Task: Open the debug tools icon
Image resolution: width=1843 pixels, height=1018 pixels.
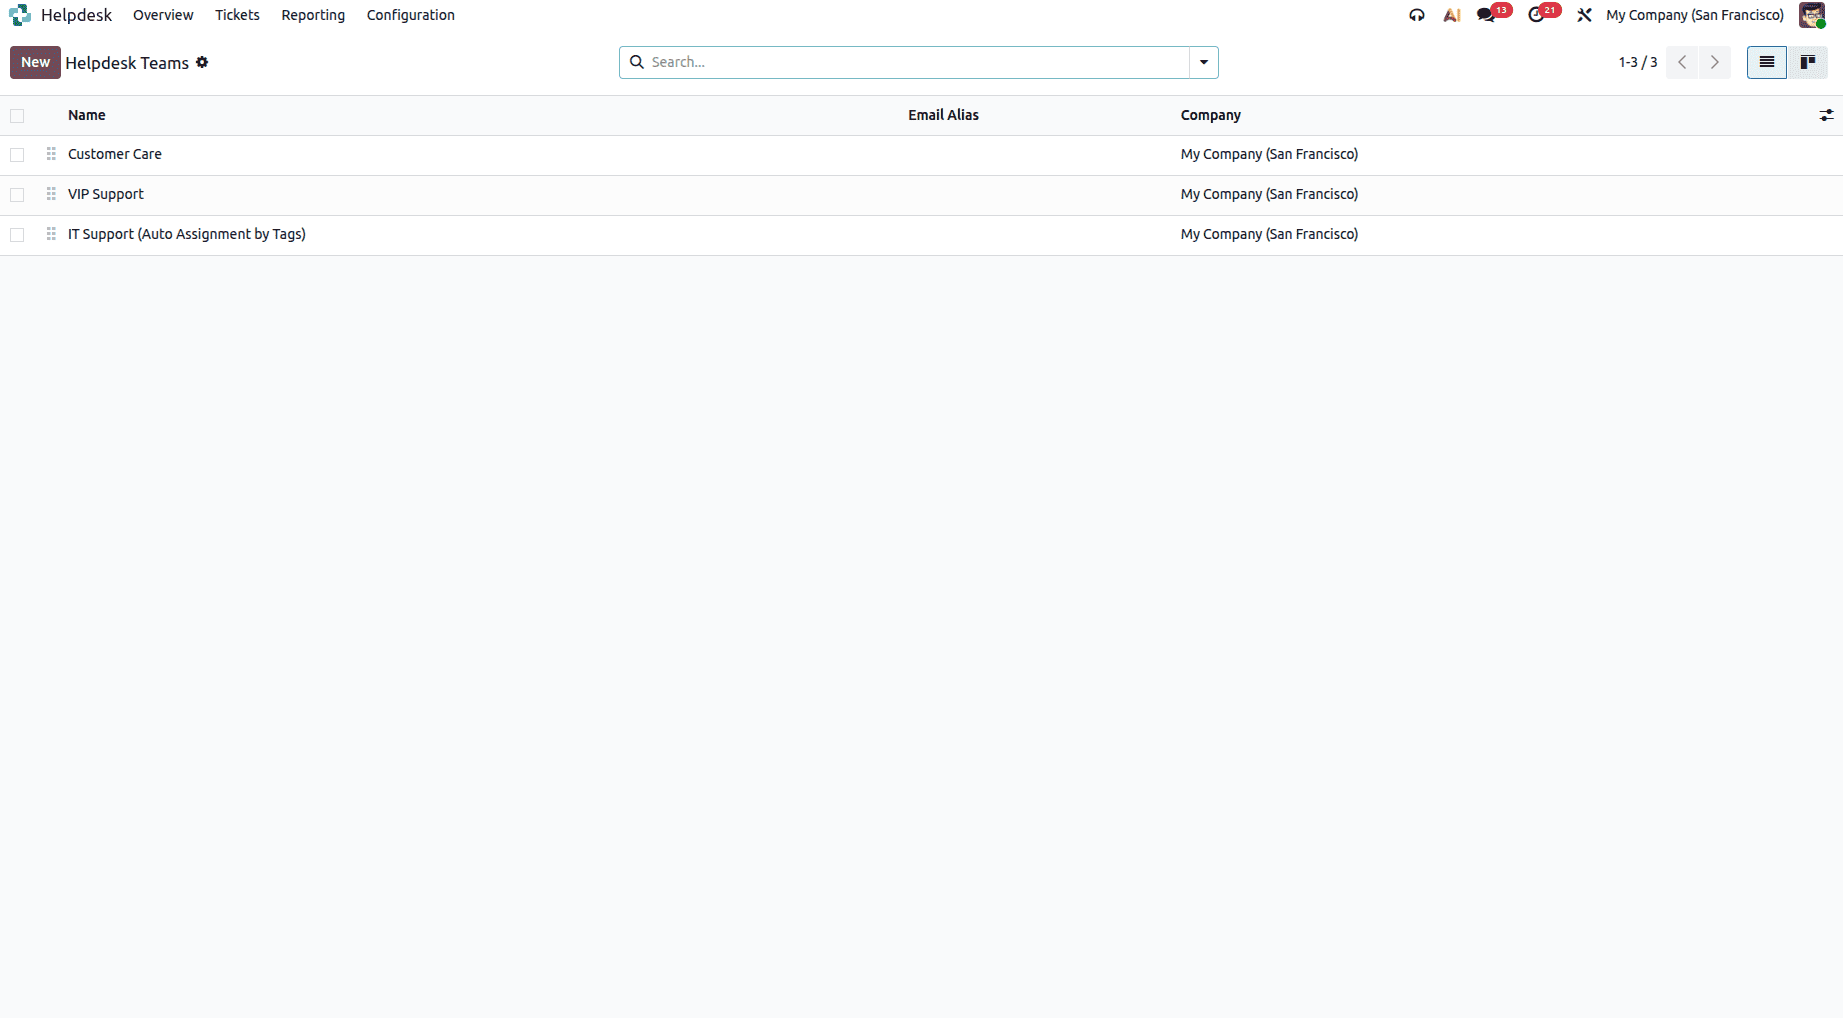Action: tap(1585, 15)
